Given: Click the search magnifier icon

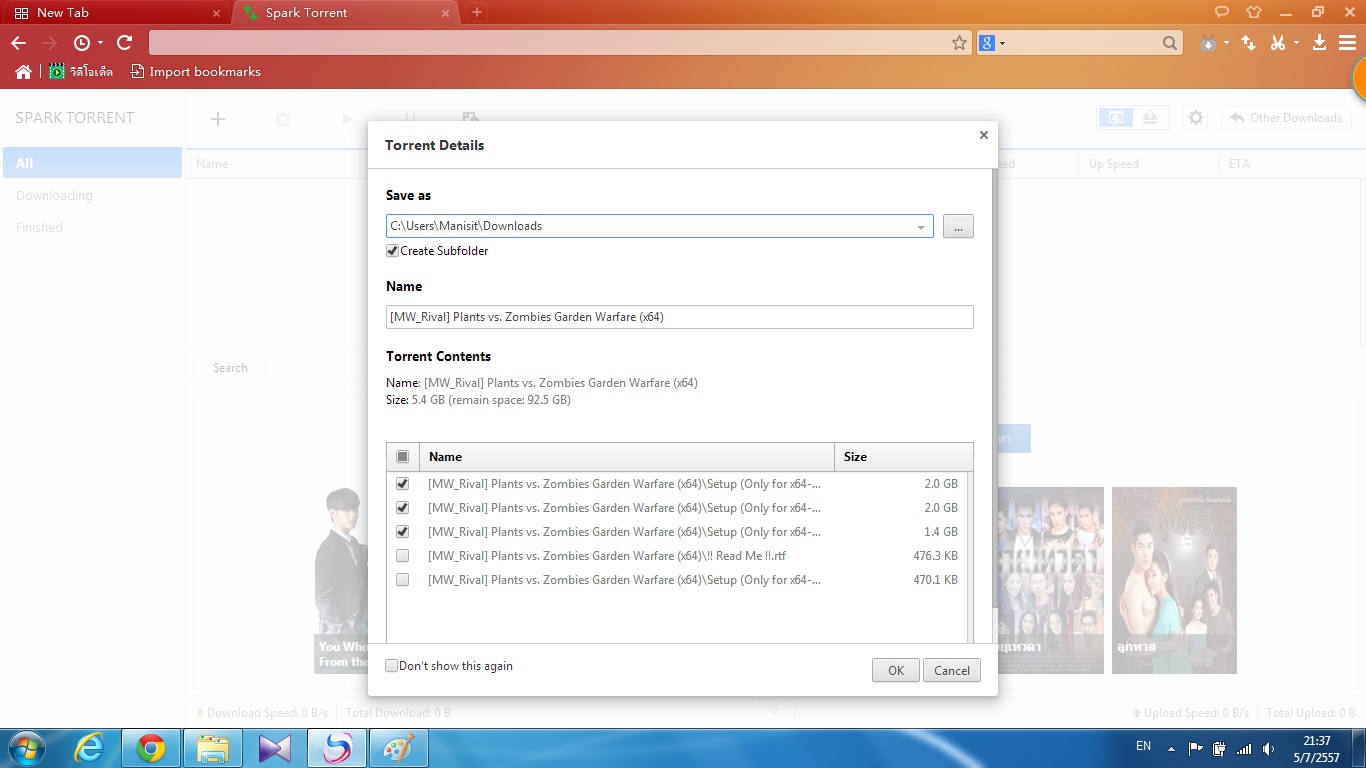Looking at the screenshot, I should pyautogui.click(x=1170, y=43).
